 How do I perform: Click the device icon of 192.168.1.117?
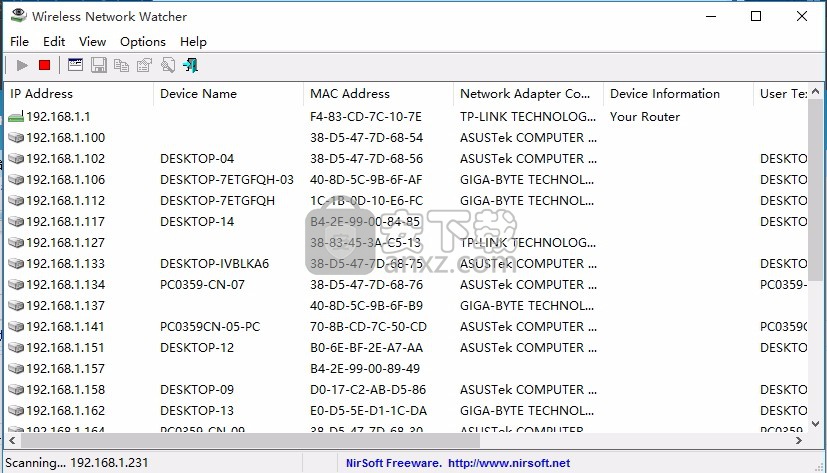(x=16, y=221)
